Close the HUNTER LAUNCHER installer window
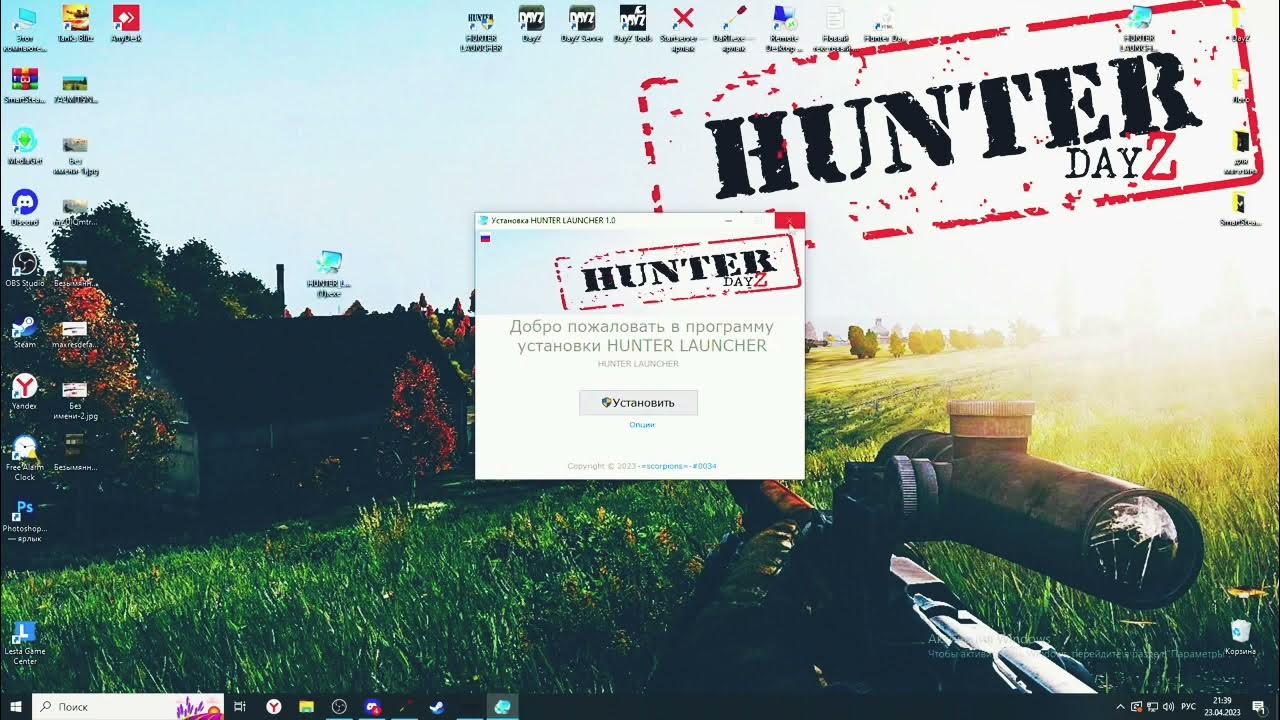 [x=790, y=221]
